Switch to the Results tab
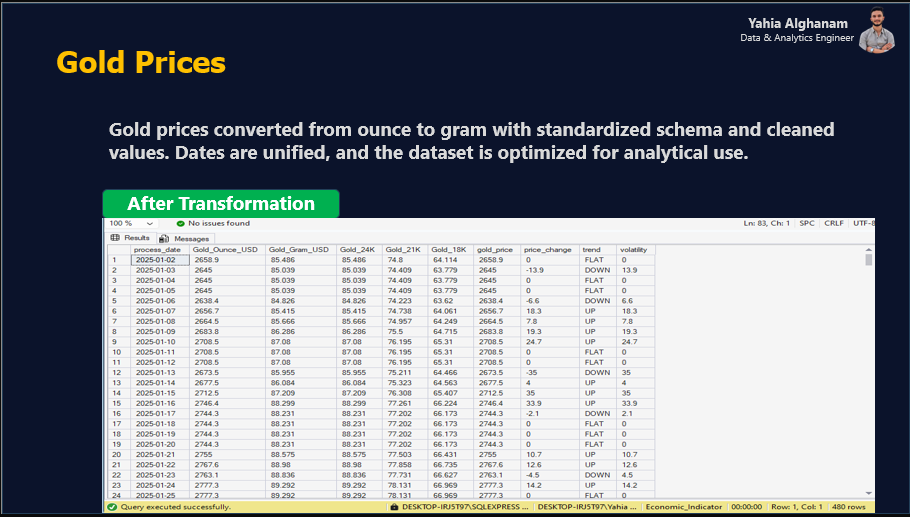Viewport: 910px width, 517px height. pos(130,238)
